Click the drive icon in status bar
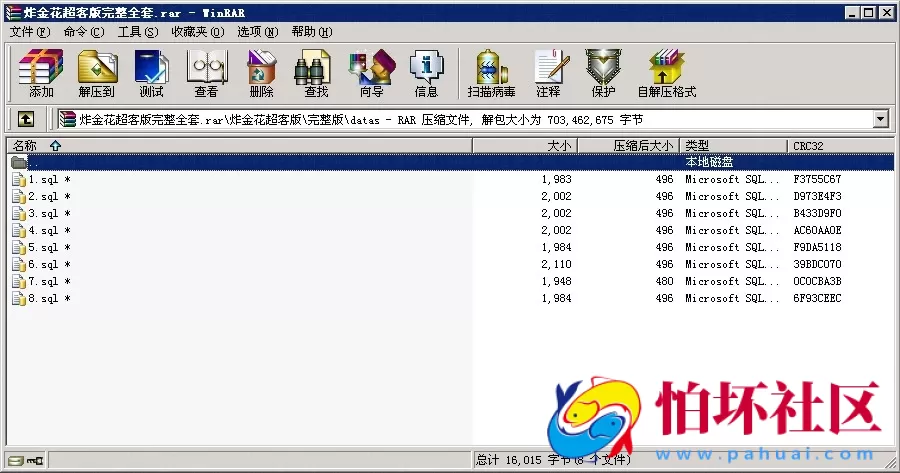The width and height of the screenshot is (900, 473). point(15,460)
